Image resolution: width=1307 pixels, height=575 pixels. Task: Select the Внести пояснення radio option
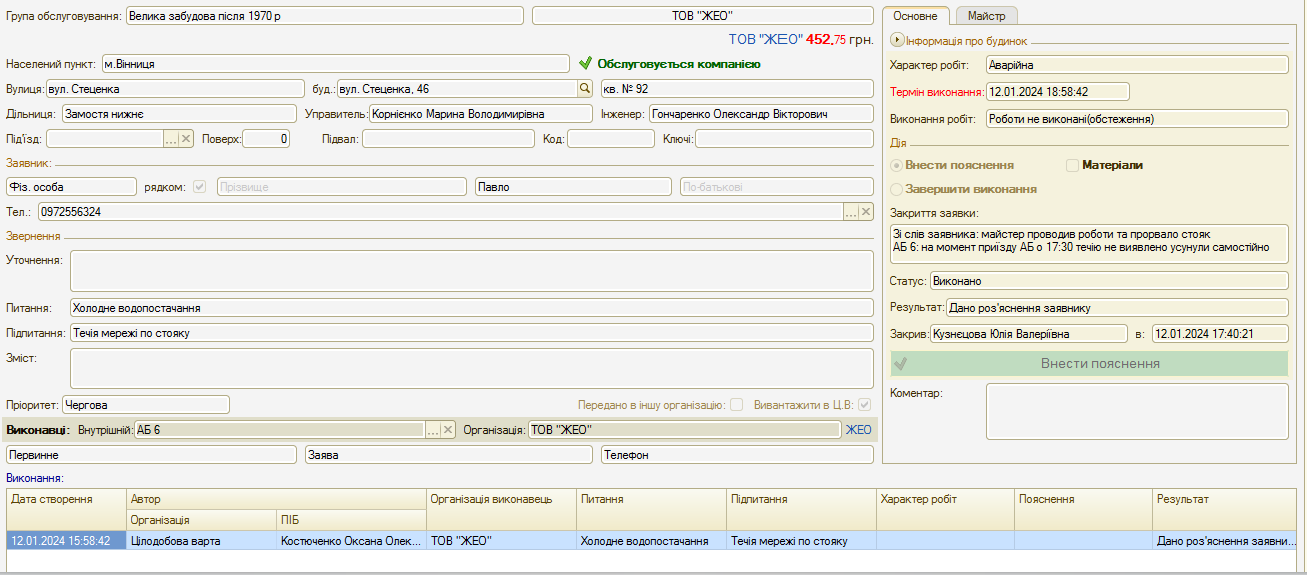pyautogui.click(x=896, y=165)
